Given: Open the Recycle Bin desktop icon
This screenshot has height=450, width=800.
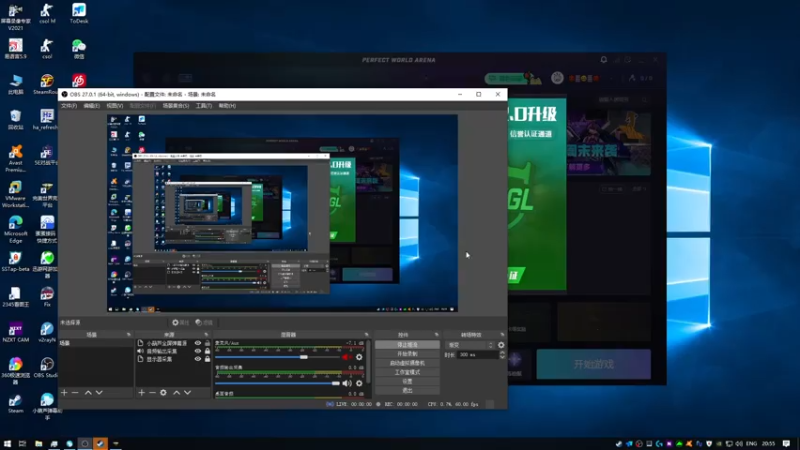Looking at the screenshot, I should tap(15, 120).
